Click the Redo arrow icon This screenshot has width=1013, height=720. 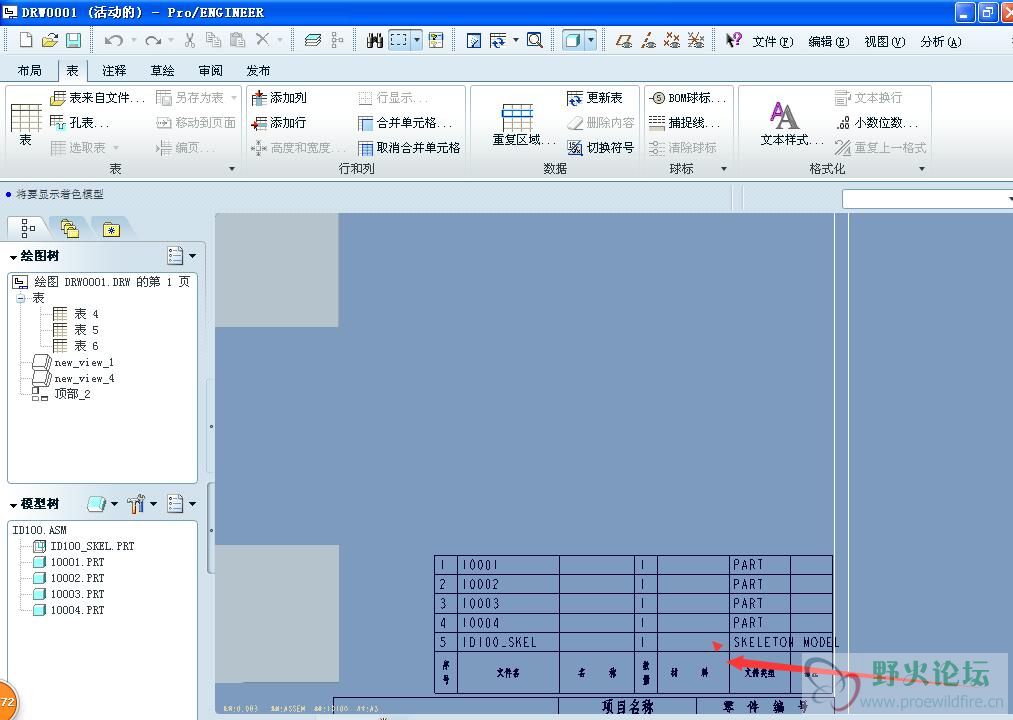coord(152,41)
